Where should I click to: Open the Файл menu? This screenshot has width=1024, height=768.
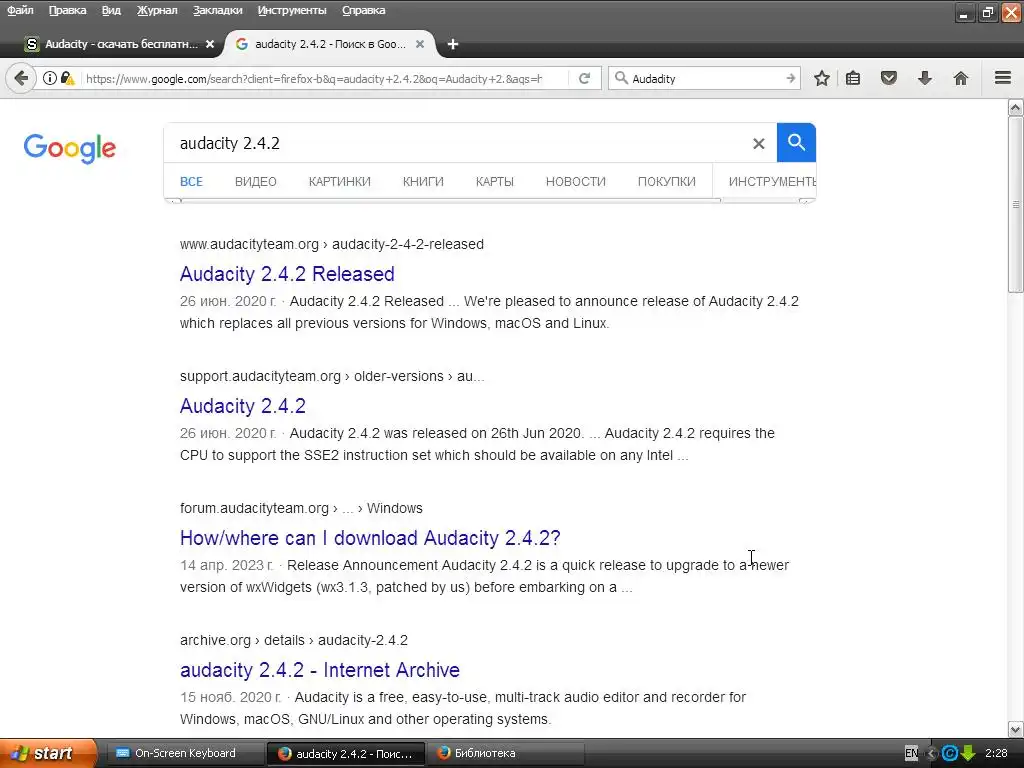[x=20, y=10]
